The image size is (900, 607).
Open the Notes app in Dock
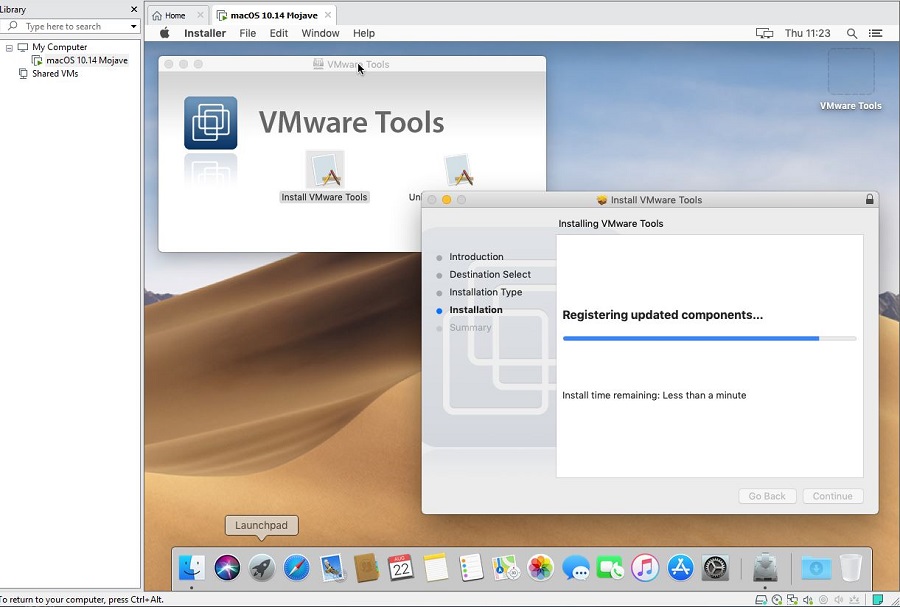pyautogui.click(x=436, y=568)
